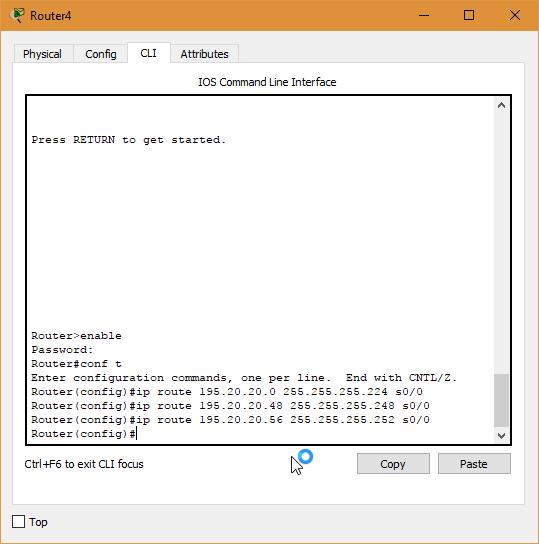Viewport: 539px width, 544px height.
Task: Click the 'Press RETURN to get started' line
Action: point(129,140)
